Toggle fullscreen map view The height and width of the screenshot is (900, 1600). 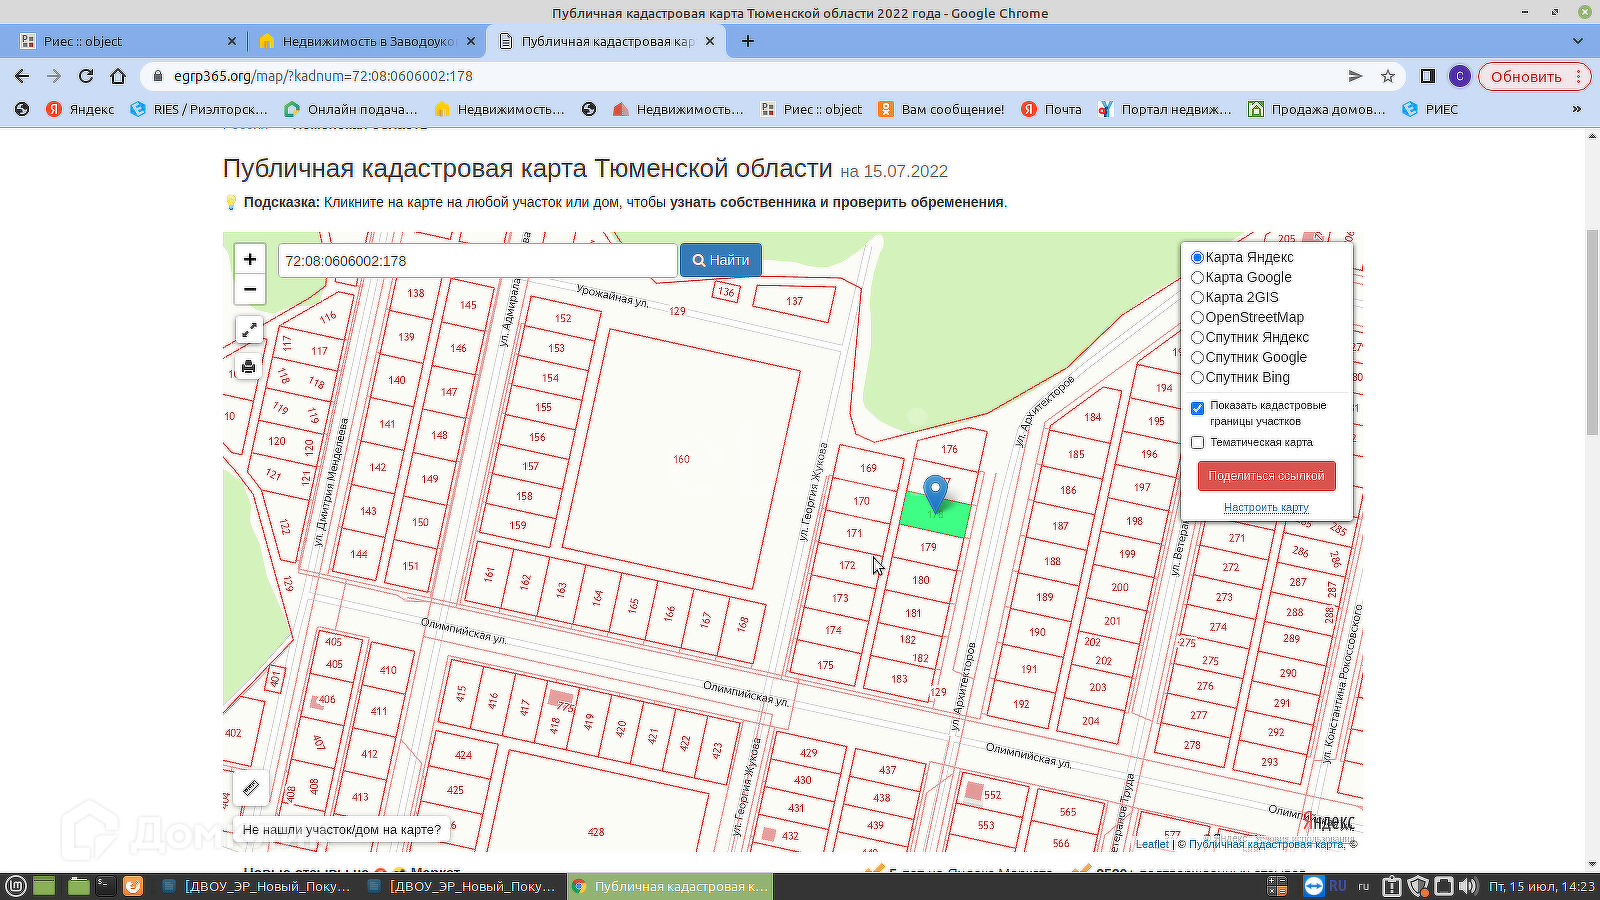(x=249, y=330)
